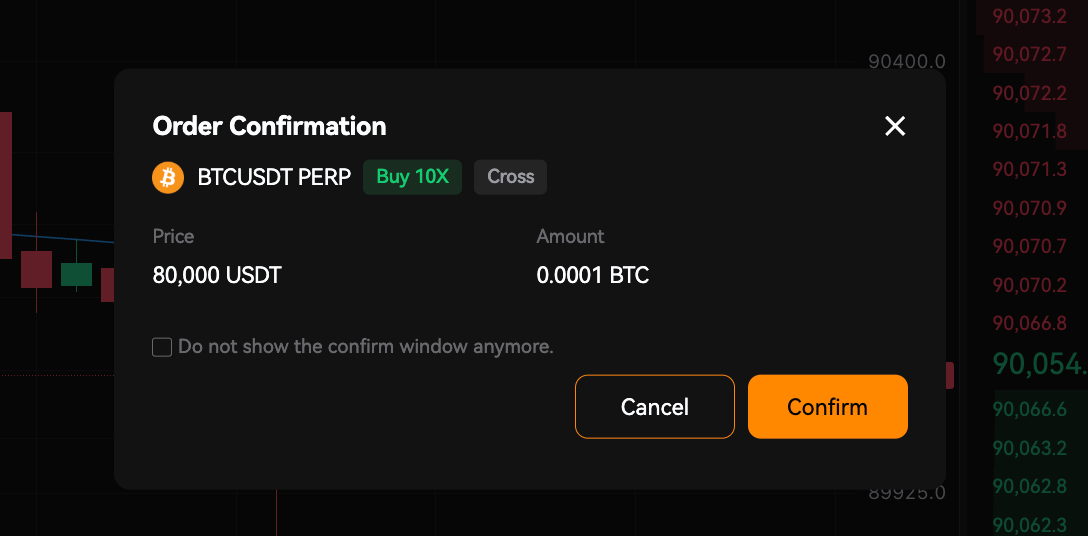Select the 90,070.7 ask price row
1088x536 pixels.
[x=1030, y=246]
